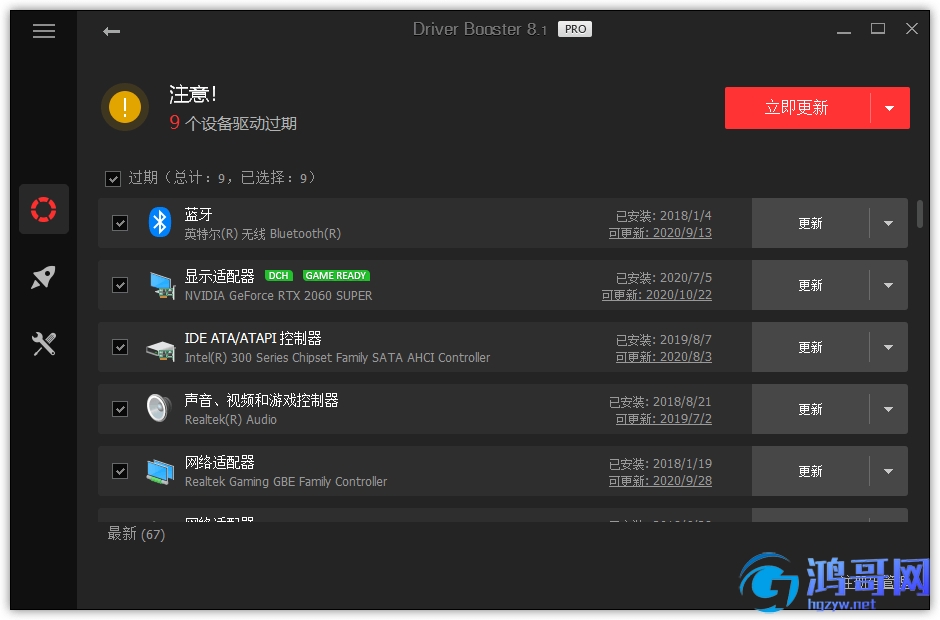Uncheck the 显示适配器 driver checkbox
This screenshot has width=940, height=620.
point(120,285)
